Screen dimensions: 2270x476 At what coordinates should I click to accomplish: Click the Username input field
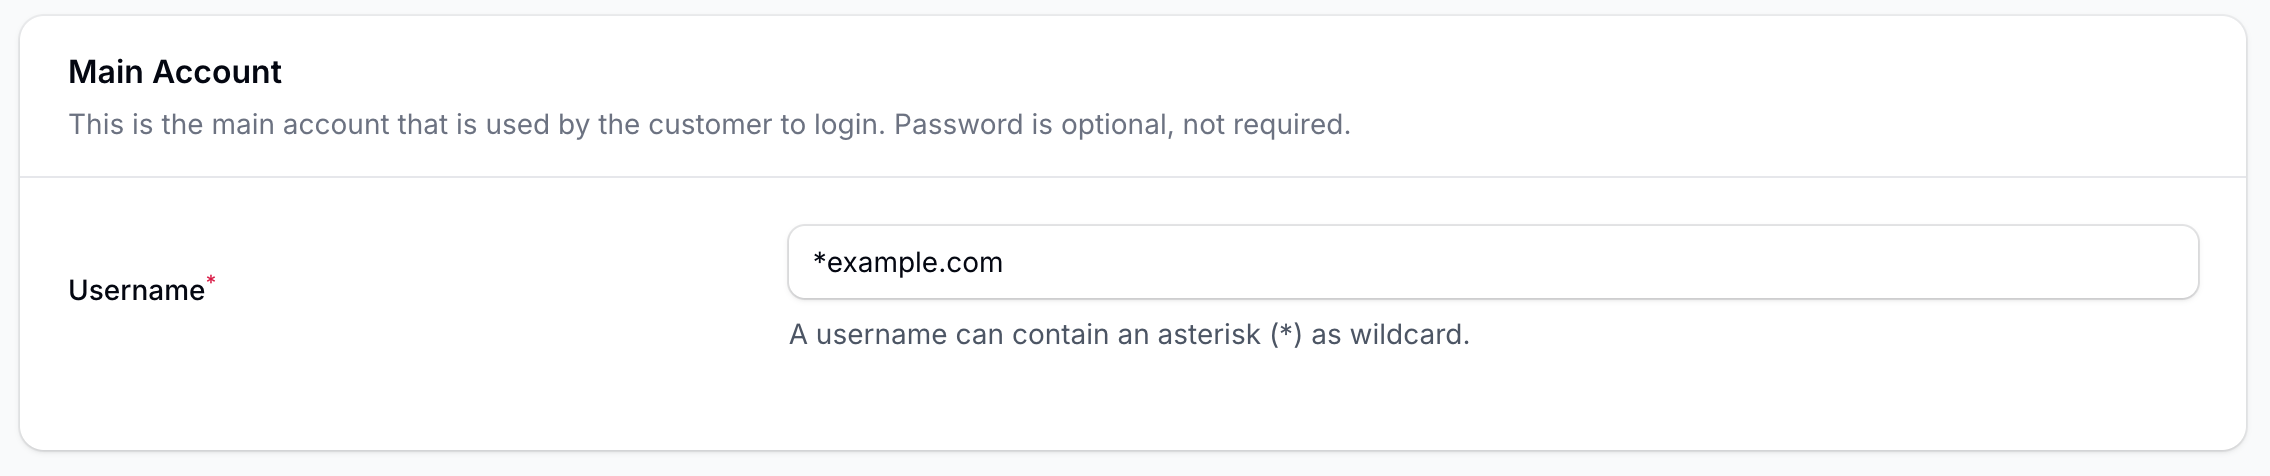pyautogui.click(x=1492, y=262)
